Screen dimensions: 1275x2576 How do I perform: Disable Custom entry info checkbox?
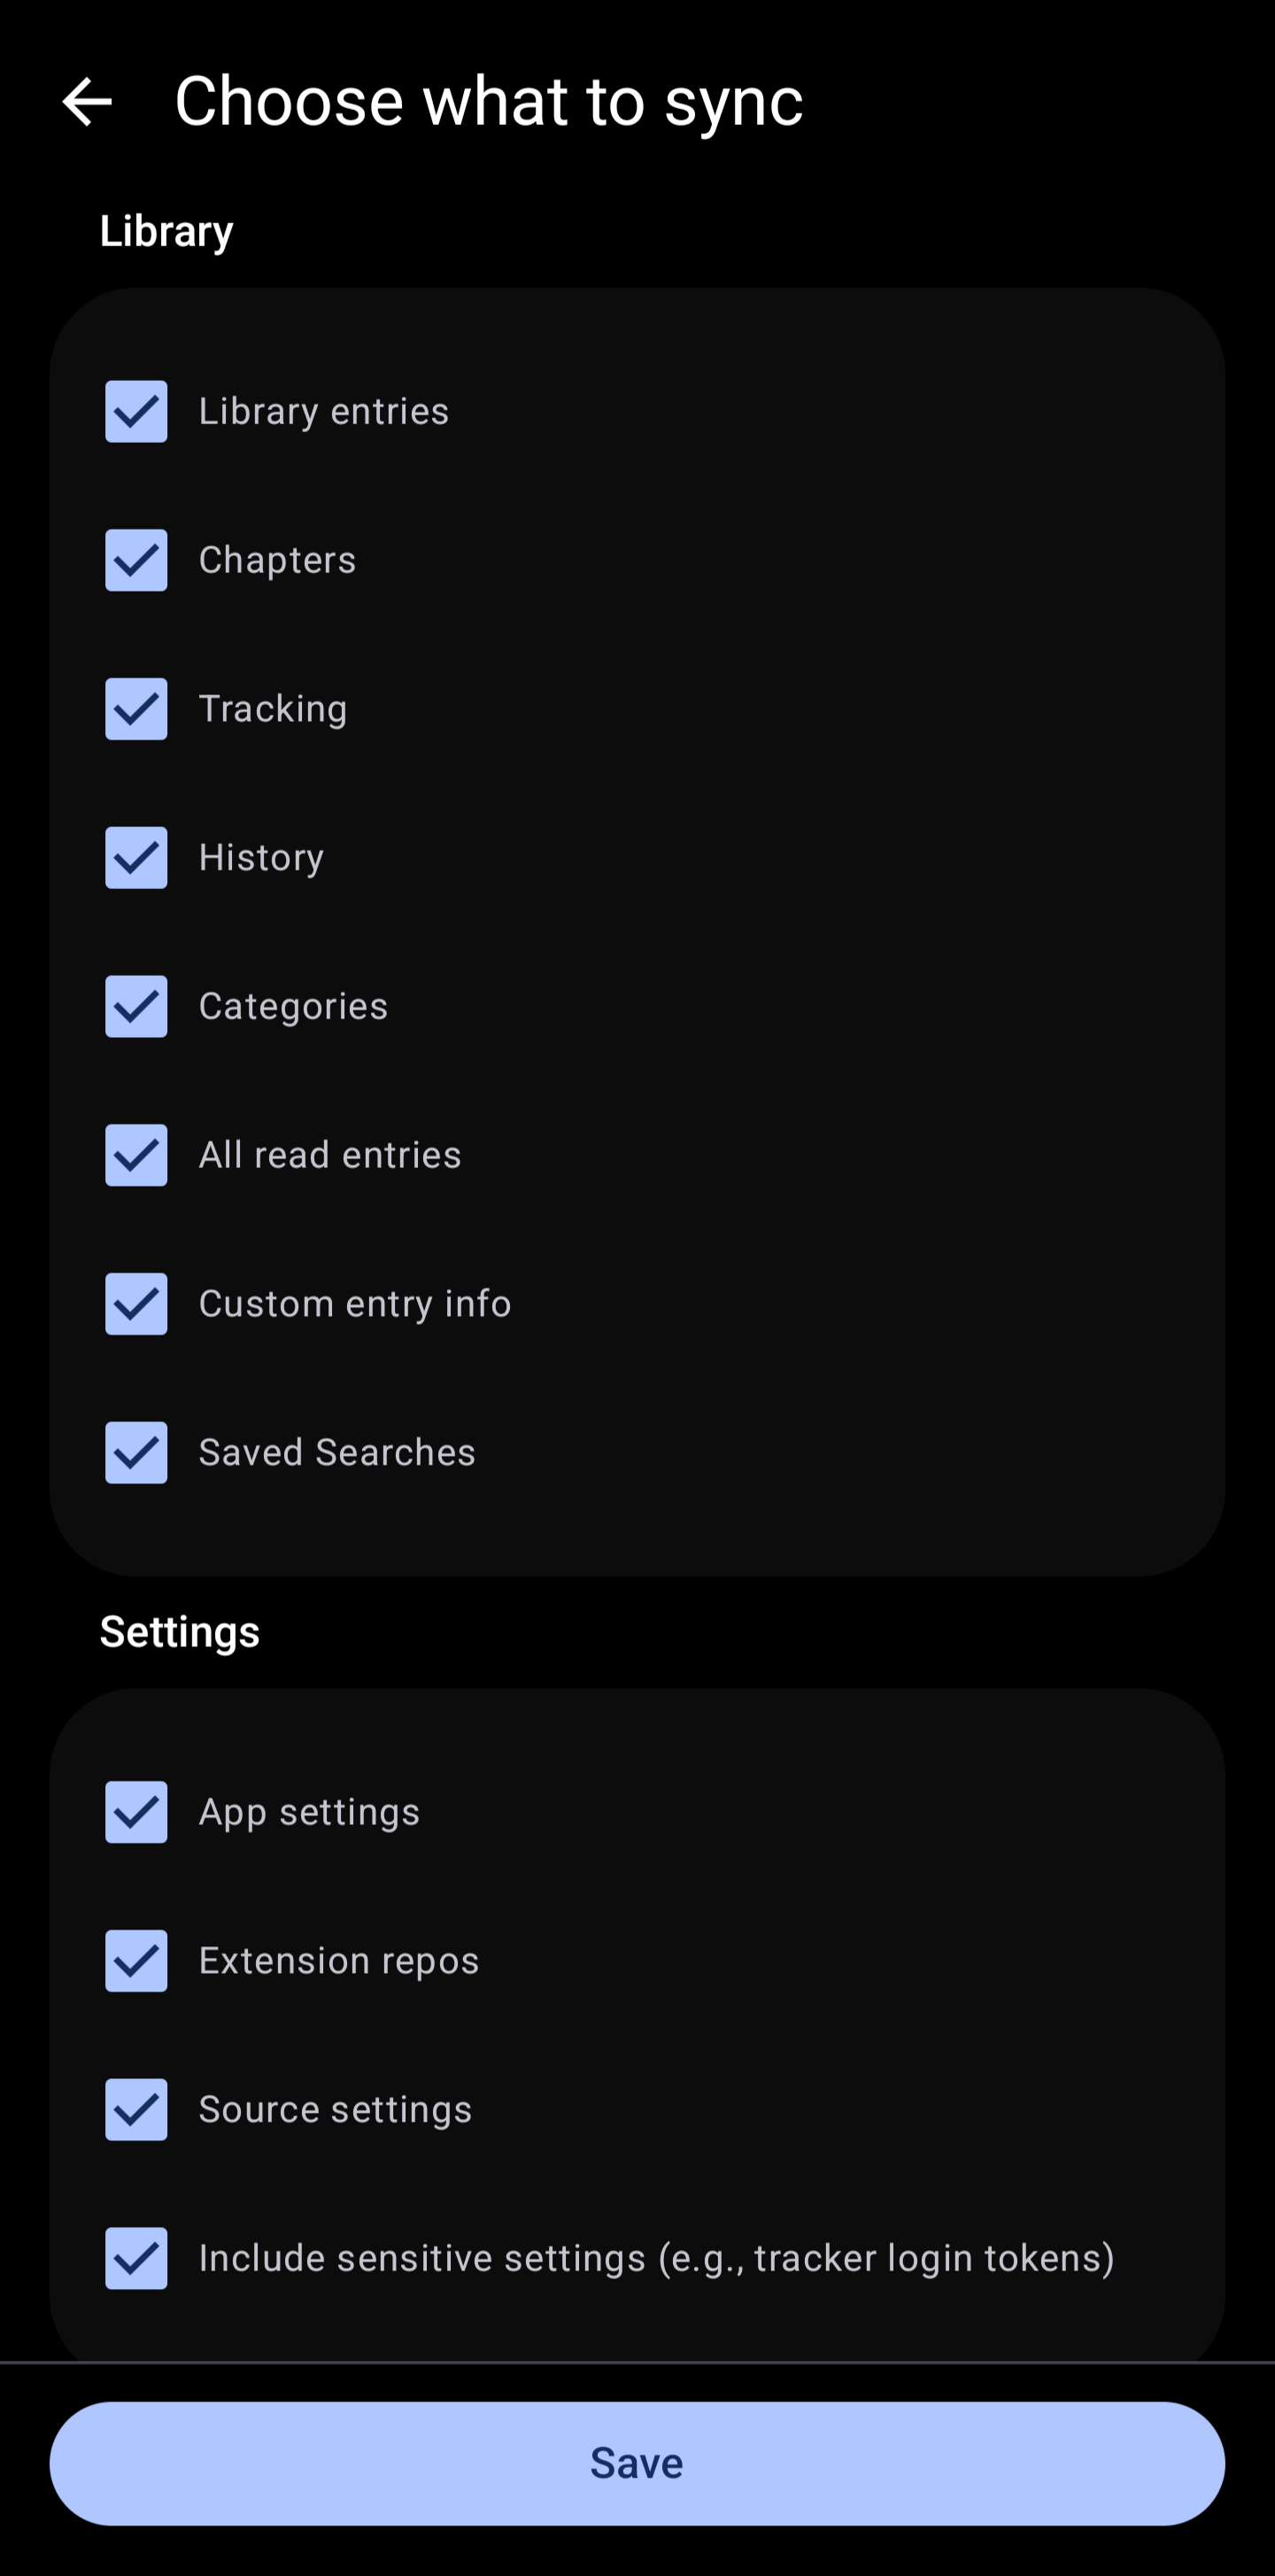coord(136,1304)
